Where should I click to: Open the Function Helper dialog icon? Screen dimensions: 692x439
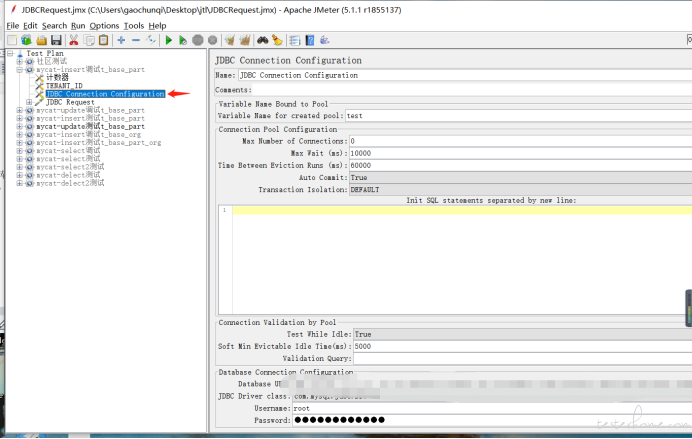click(x=295, y=40)
